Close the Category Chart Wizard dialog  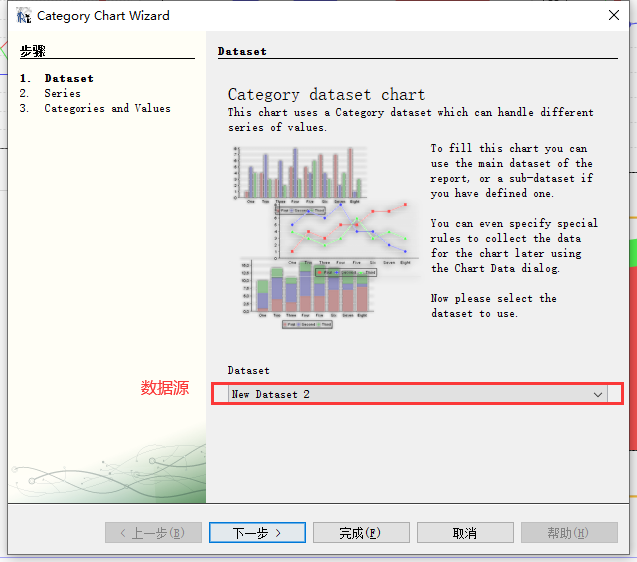click(x=614, y=15)
